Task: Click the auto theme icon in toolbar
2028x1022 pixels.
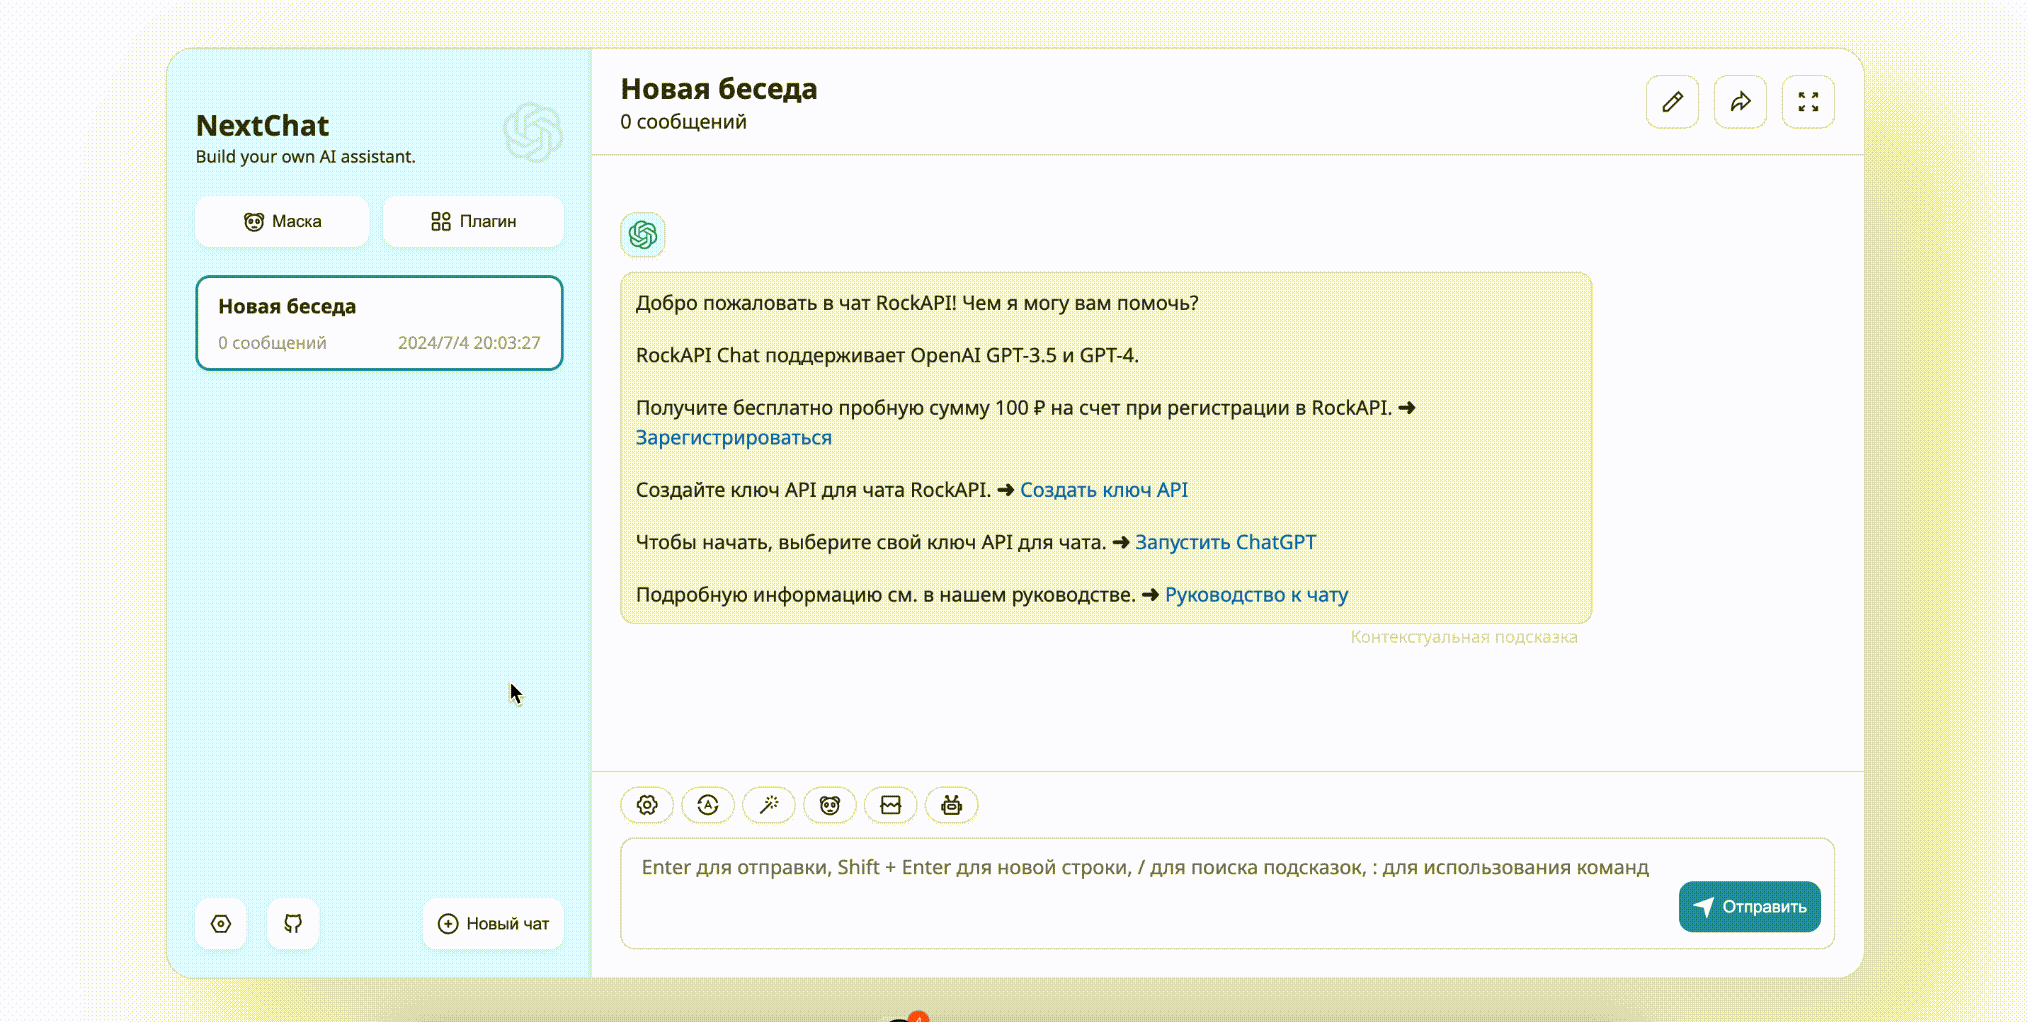Action: click(x=708, y=805)
